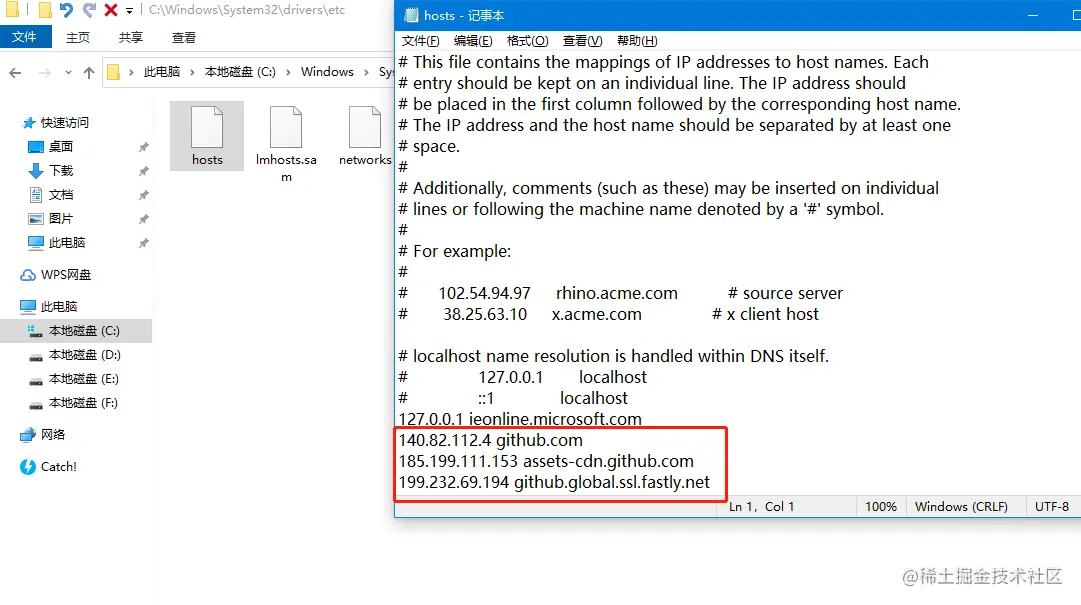Image resolution: width=1081 pixels, height=605 pixels.
Task: Switch to the 主页 ribbon tab
Action: pos(78,37)
